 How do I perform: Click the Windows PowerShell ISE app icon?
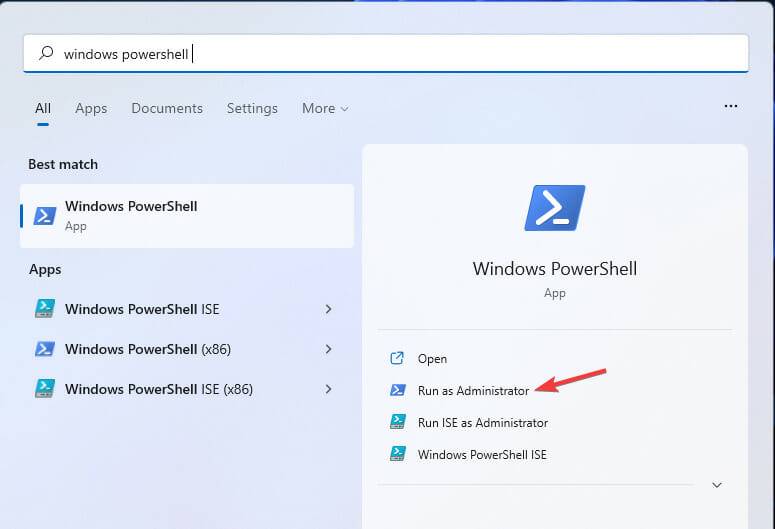pyautogui.click(x=44, y=309)
